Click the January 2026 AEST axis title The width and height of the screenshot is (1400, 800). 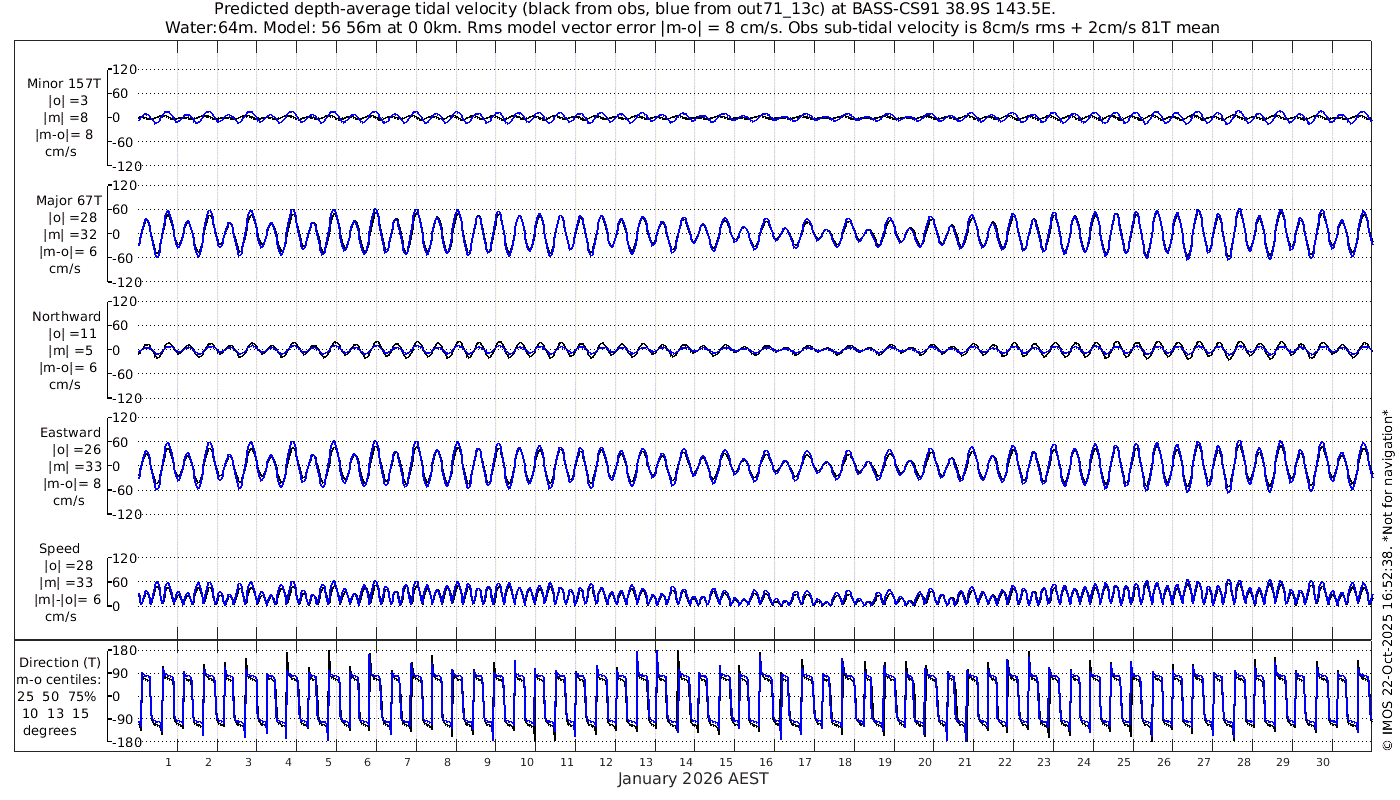pos(692,779)
